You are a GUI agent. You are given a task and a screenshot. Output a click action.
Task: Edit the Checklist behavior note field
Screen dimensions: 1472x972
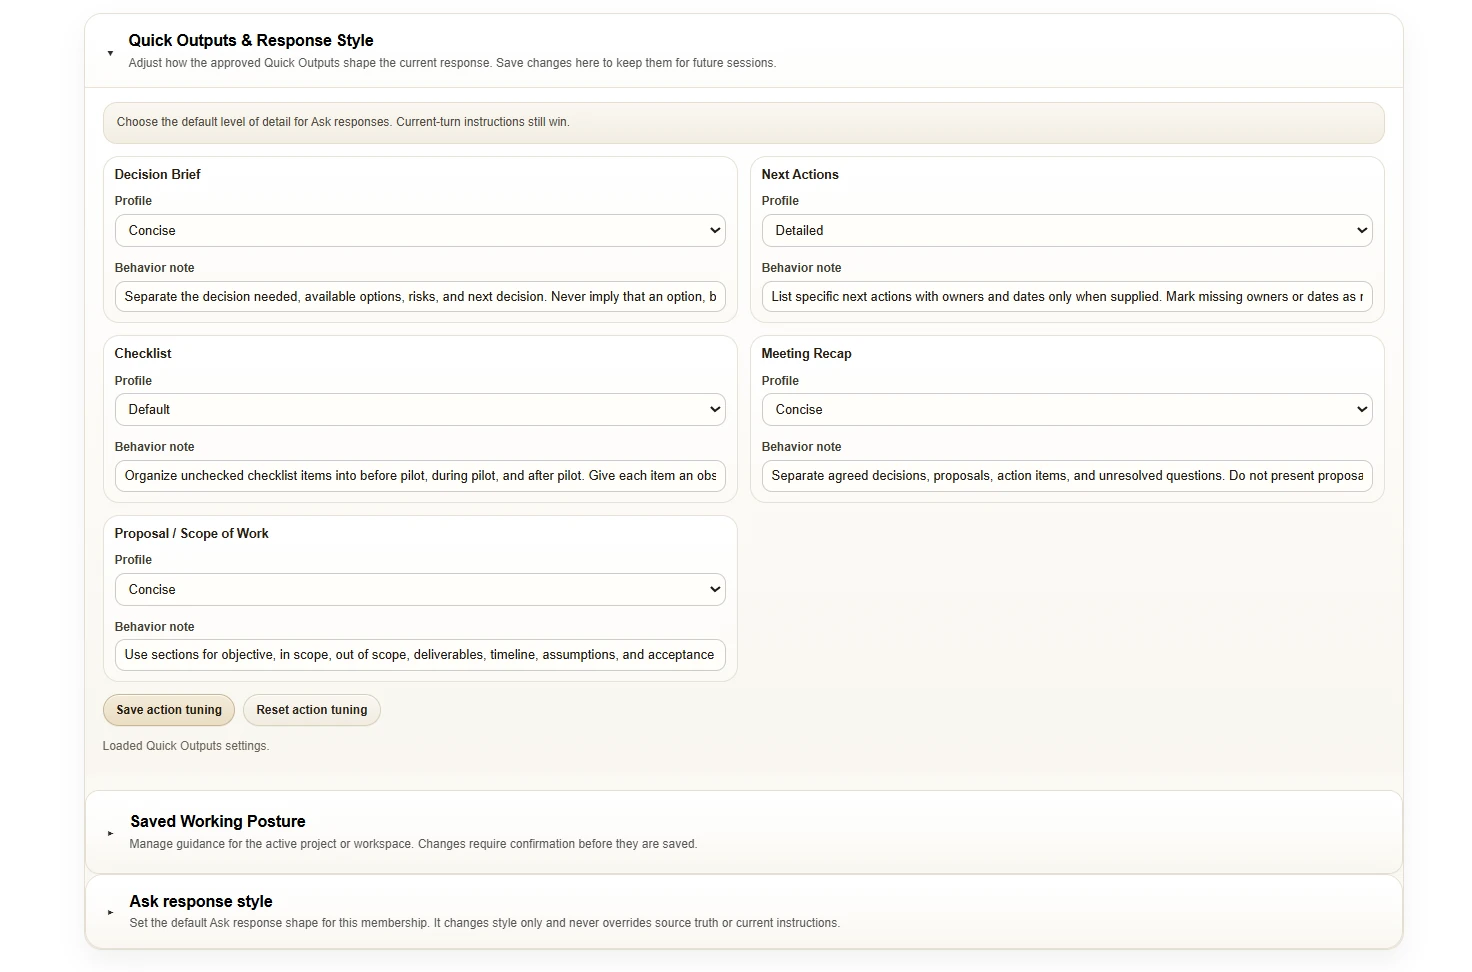pyautogui.click(x=420, y=476)
